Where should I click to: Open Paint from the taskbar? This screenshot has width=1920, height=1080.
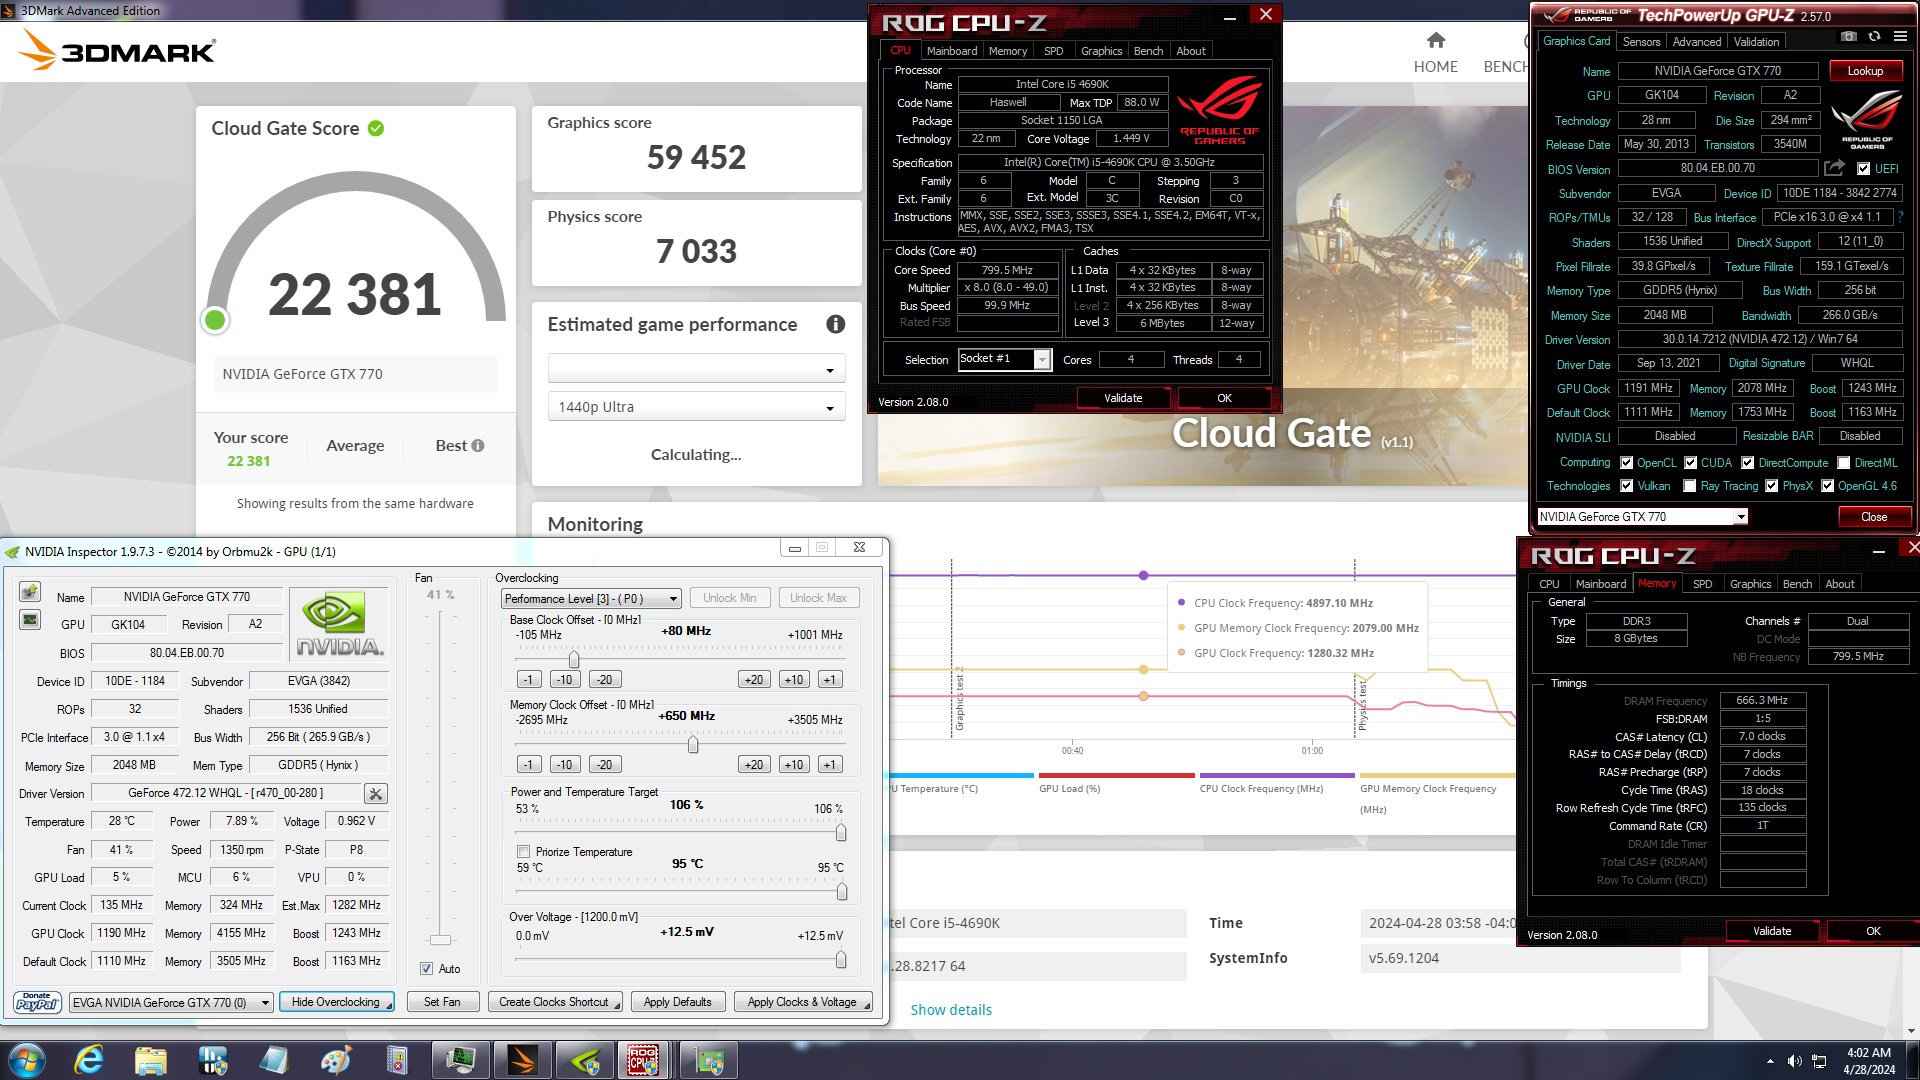click(x=335, y=1060)
